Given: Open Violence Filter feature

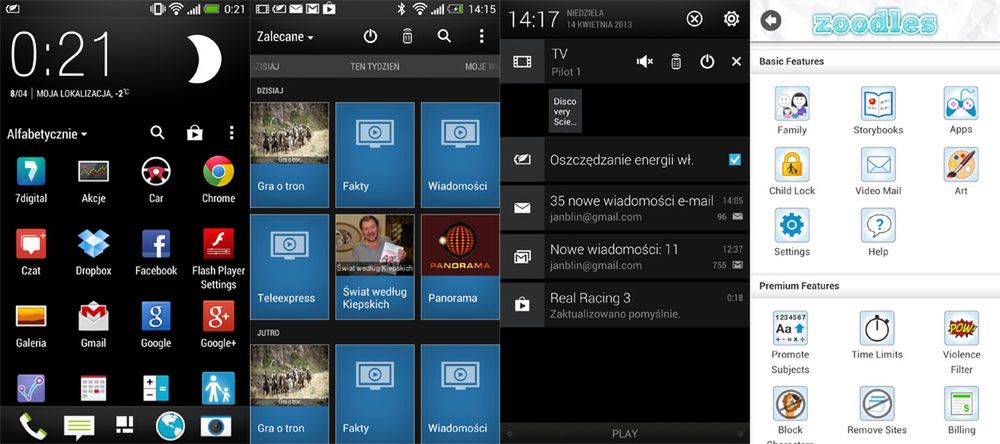Looking at the screenshot, I should (x=961, y=343).
